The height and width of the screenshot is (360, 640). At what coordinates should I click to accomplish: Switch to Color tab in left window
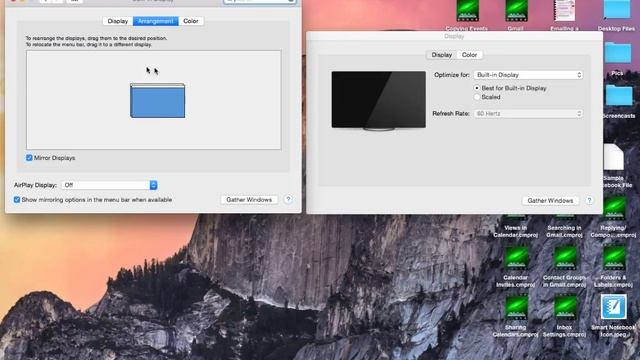tap(191, 21)
